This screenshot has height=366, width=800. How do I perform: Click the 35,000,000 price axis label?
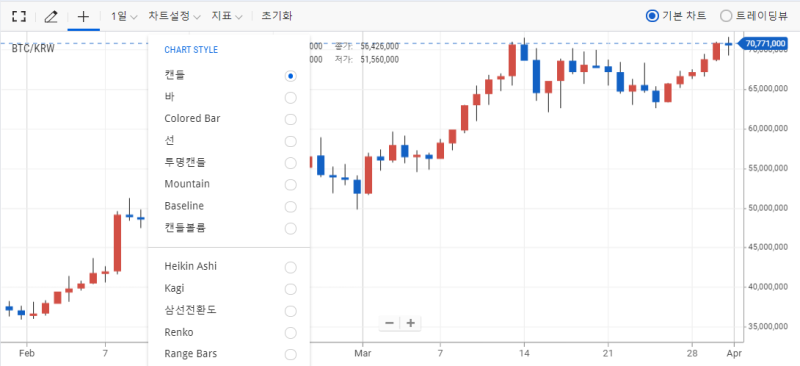click(768, 326)
